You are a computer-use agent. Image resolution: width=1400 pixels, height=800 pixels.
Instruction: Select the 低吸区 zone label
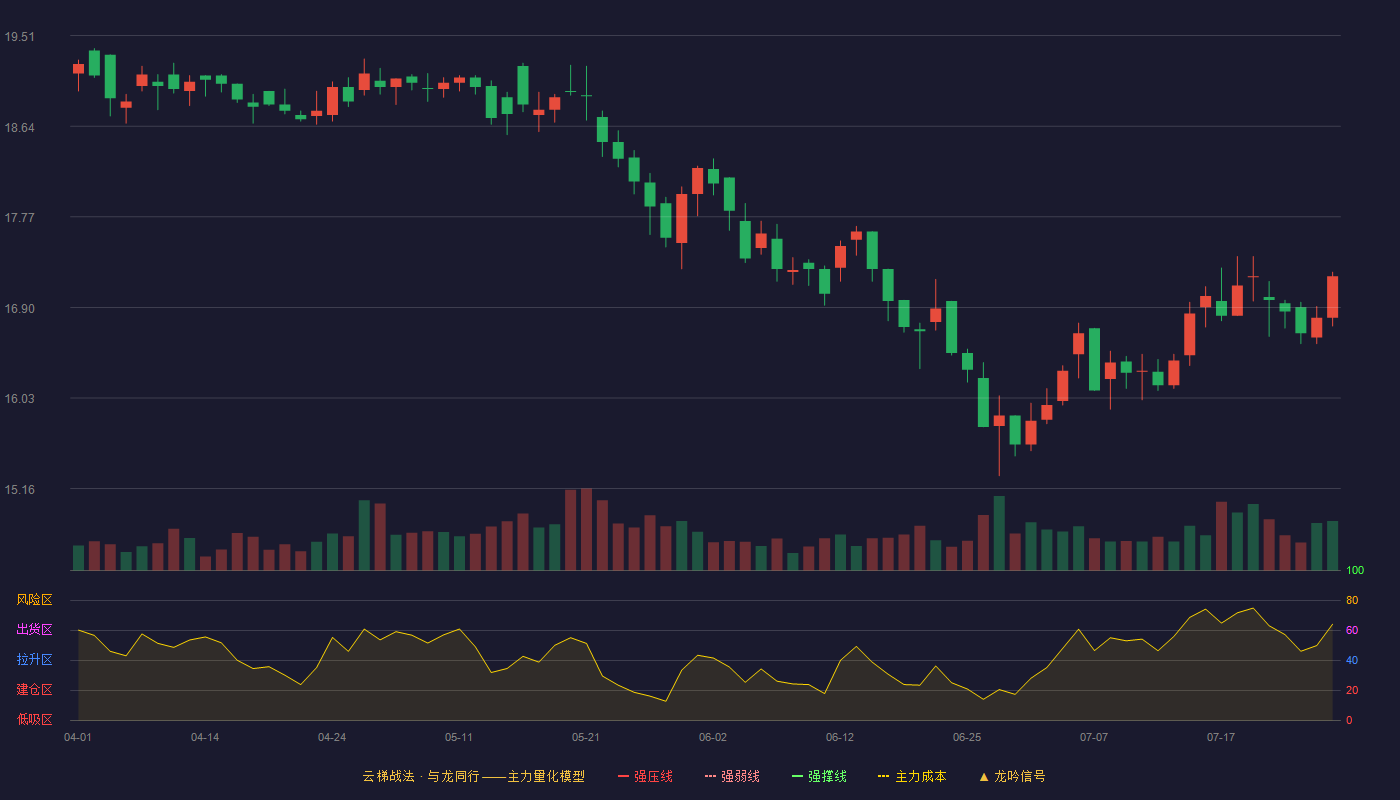coord(34,720)
